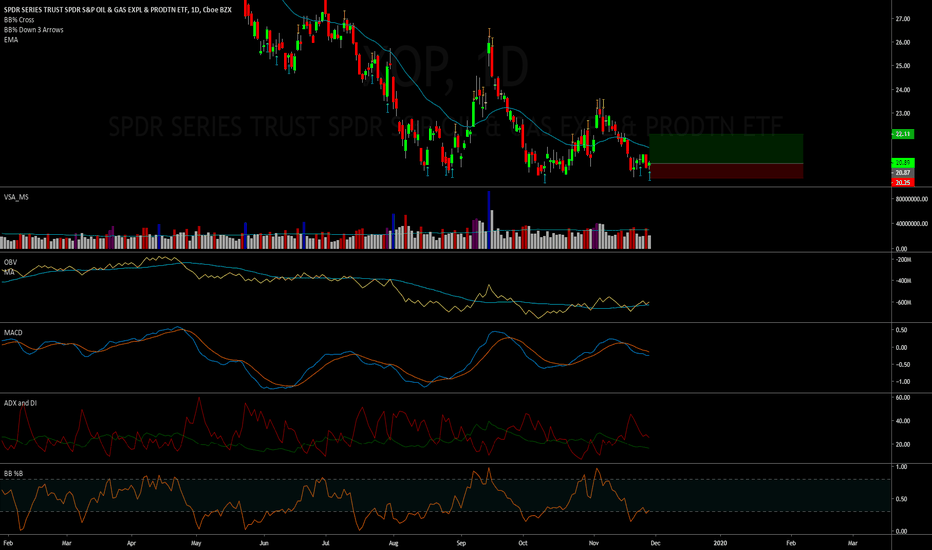
Task: Click the 24.00 price axis label
Action: [x=903, y=90]
